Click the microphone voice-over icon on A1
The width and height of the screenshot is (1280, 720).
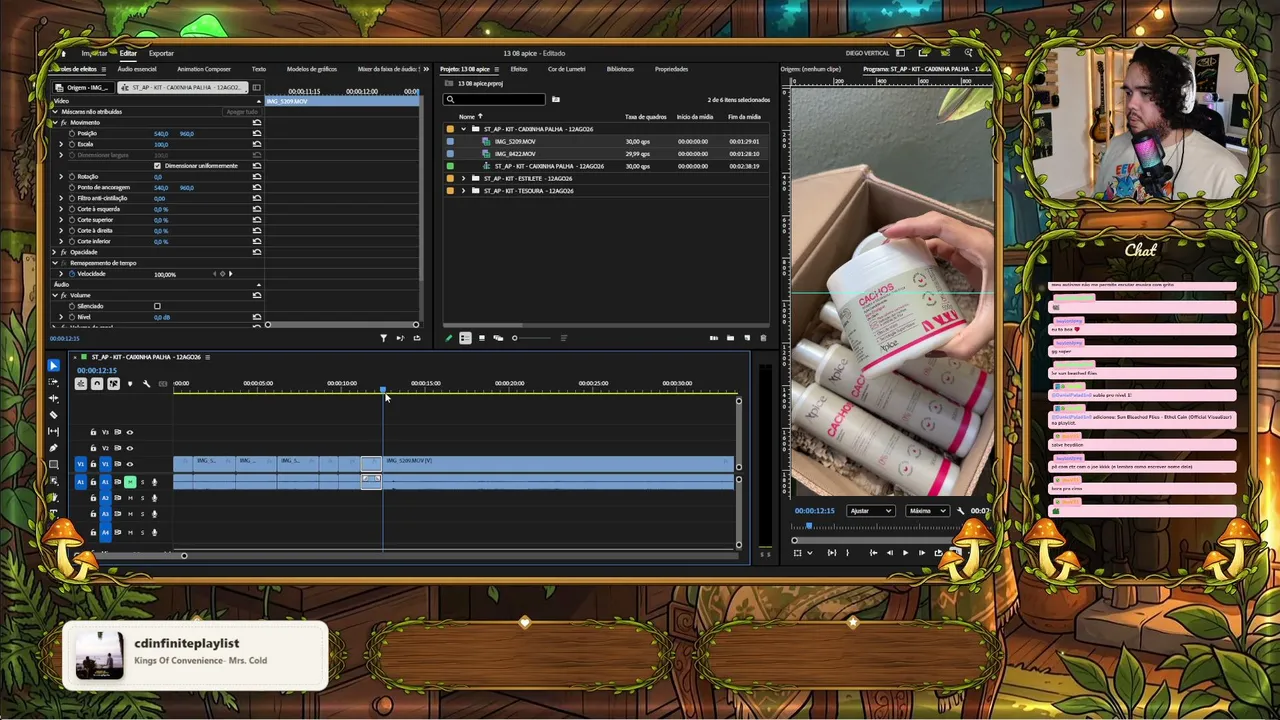pos(154,482)
